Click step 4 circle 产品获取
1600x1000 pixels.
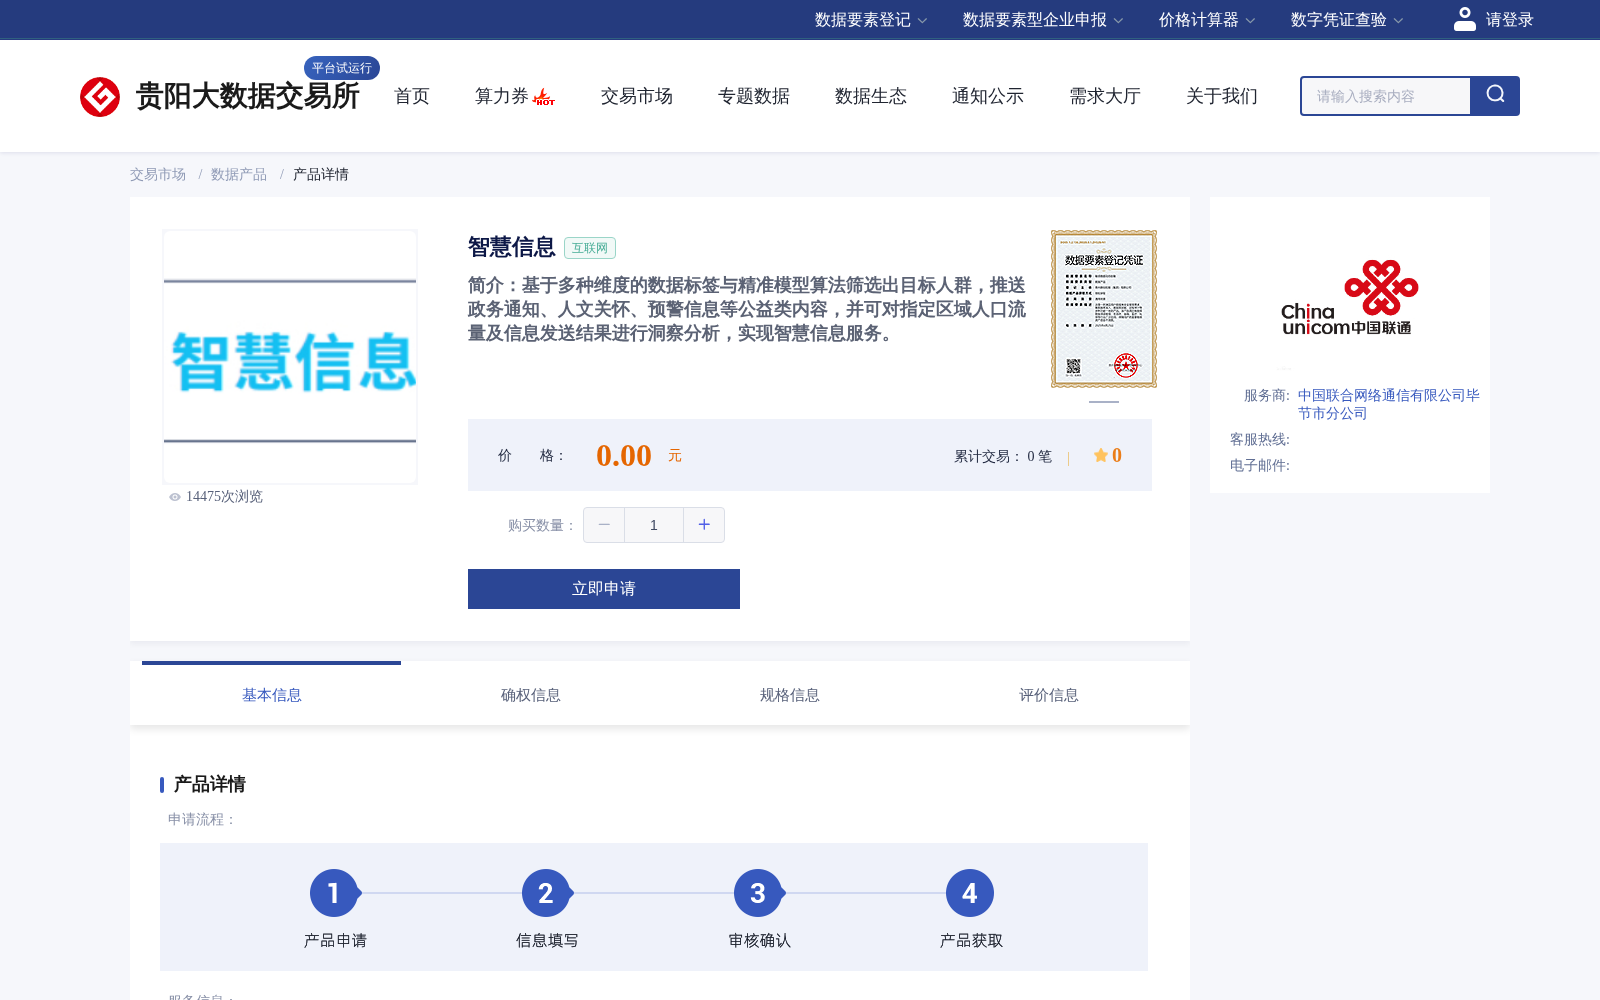click(970, 893)
